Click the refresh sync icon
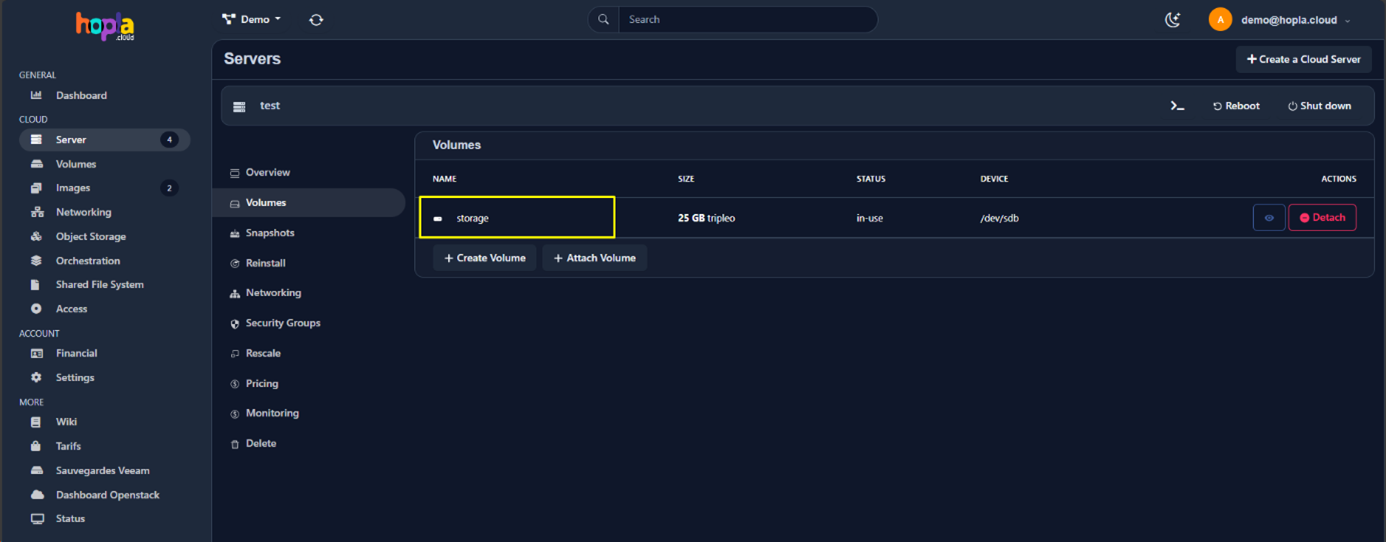This screenshot has height=542, width=1386. point(316,19)
